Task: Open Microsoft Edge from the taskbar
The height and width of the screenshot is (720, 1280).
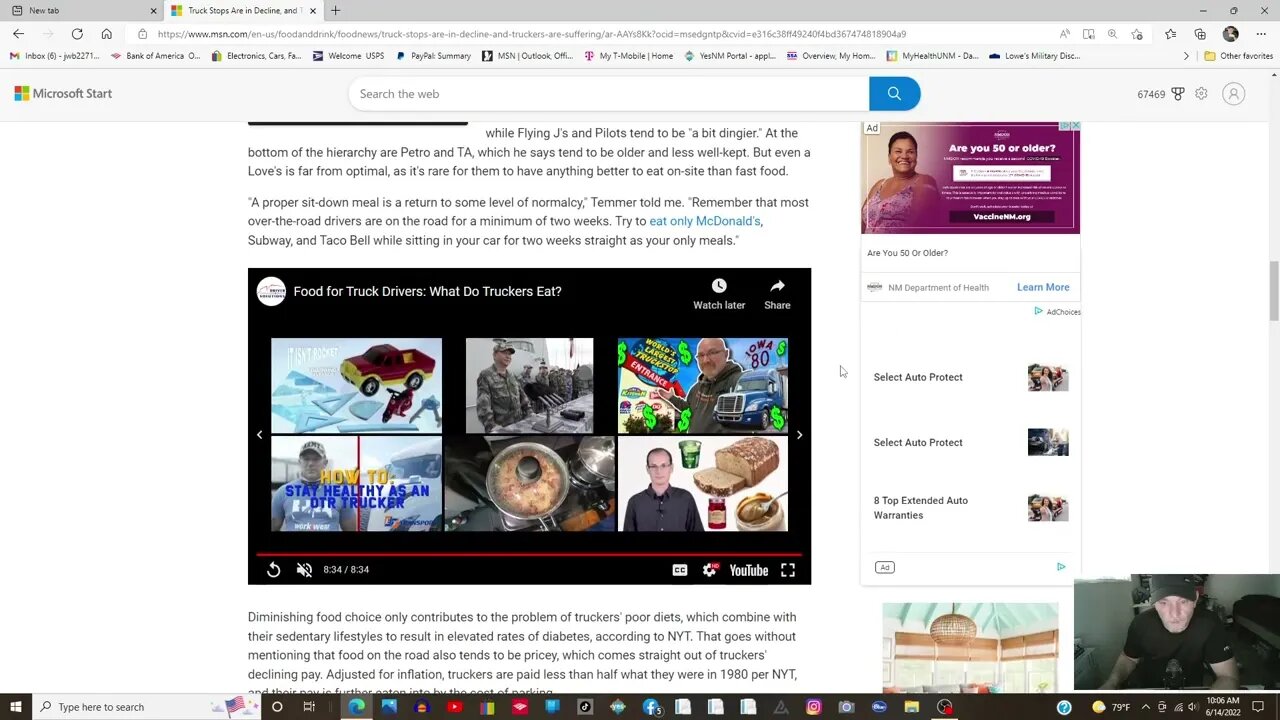Action: coord(356,707)
